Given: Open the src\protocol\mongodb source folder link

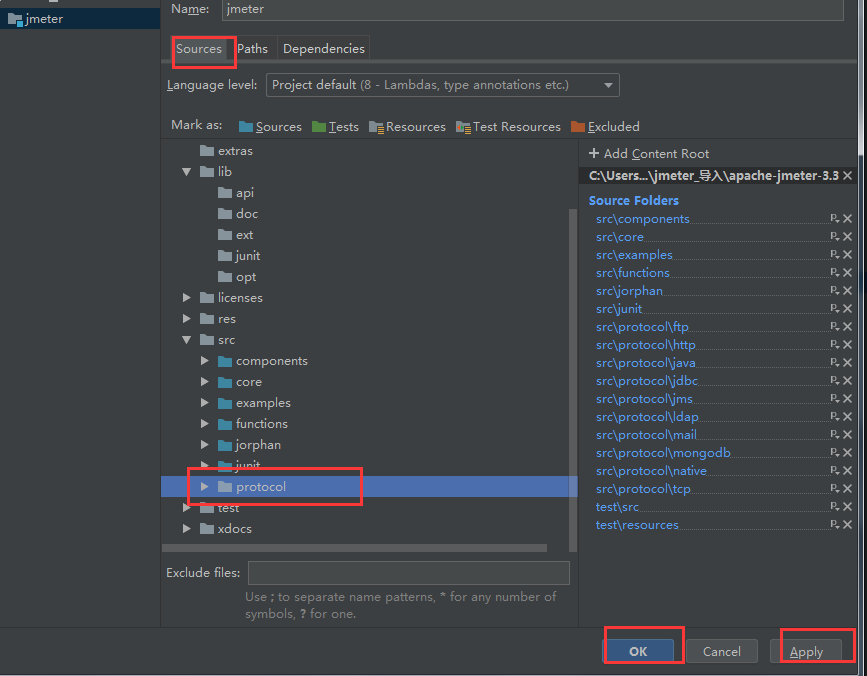Looking at the screenshot, I should click(x=663, y=453).
